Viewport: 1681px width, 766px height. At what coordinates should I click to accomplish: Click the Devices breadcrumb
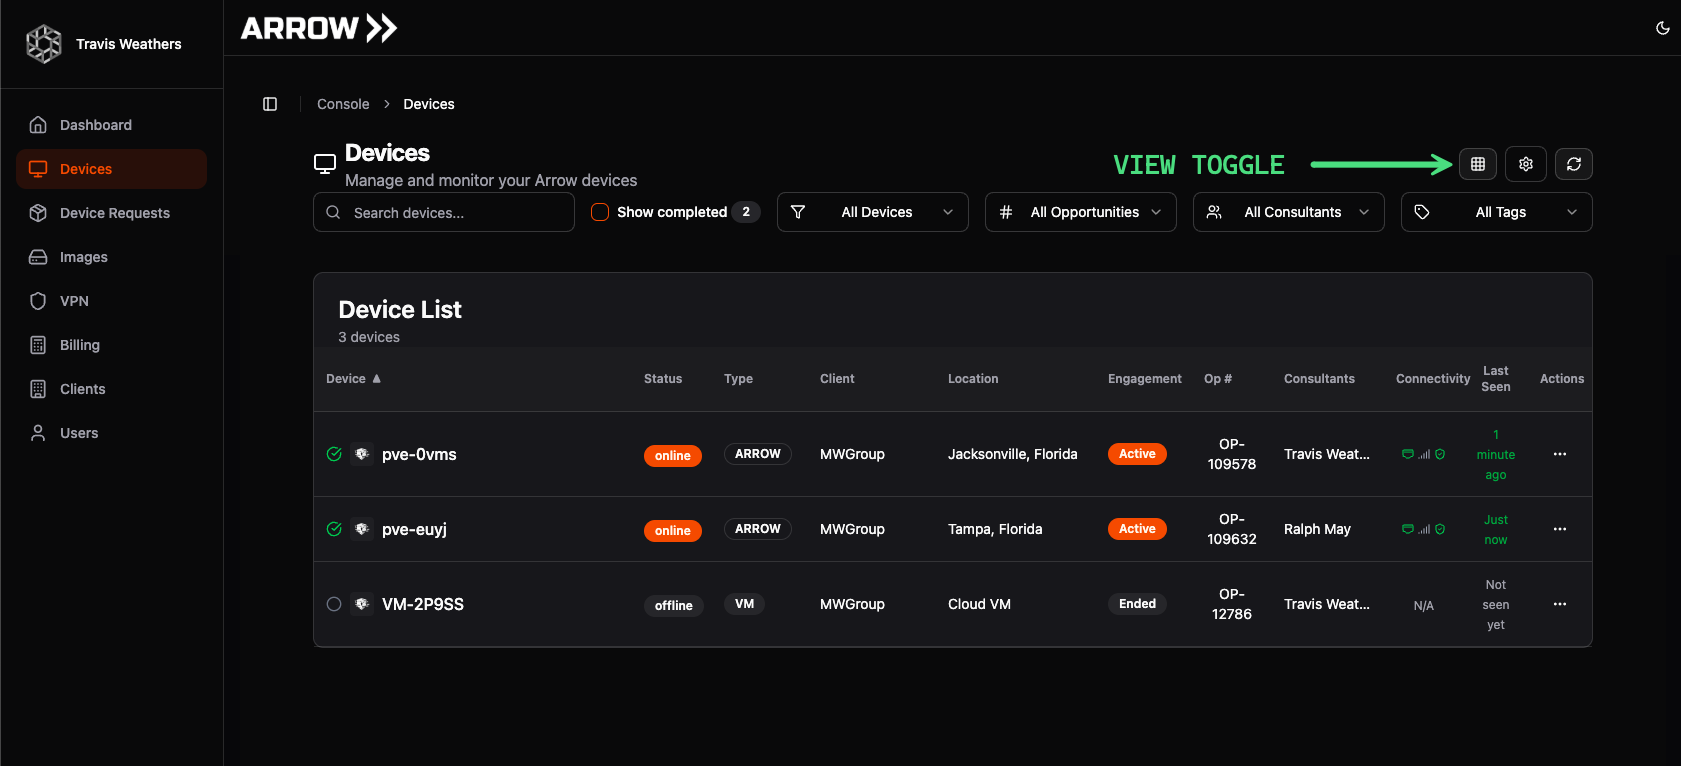click(429, 104)
